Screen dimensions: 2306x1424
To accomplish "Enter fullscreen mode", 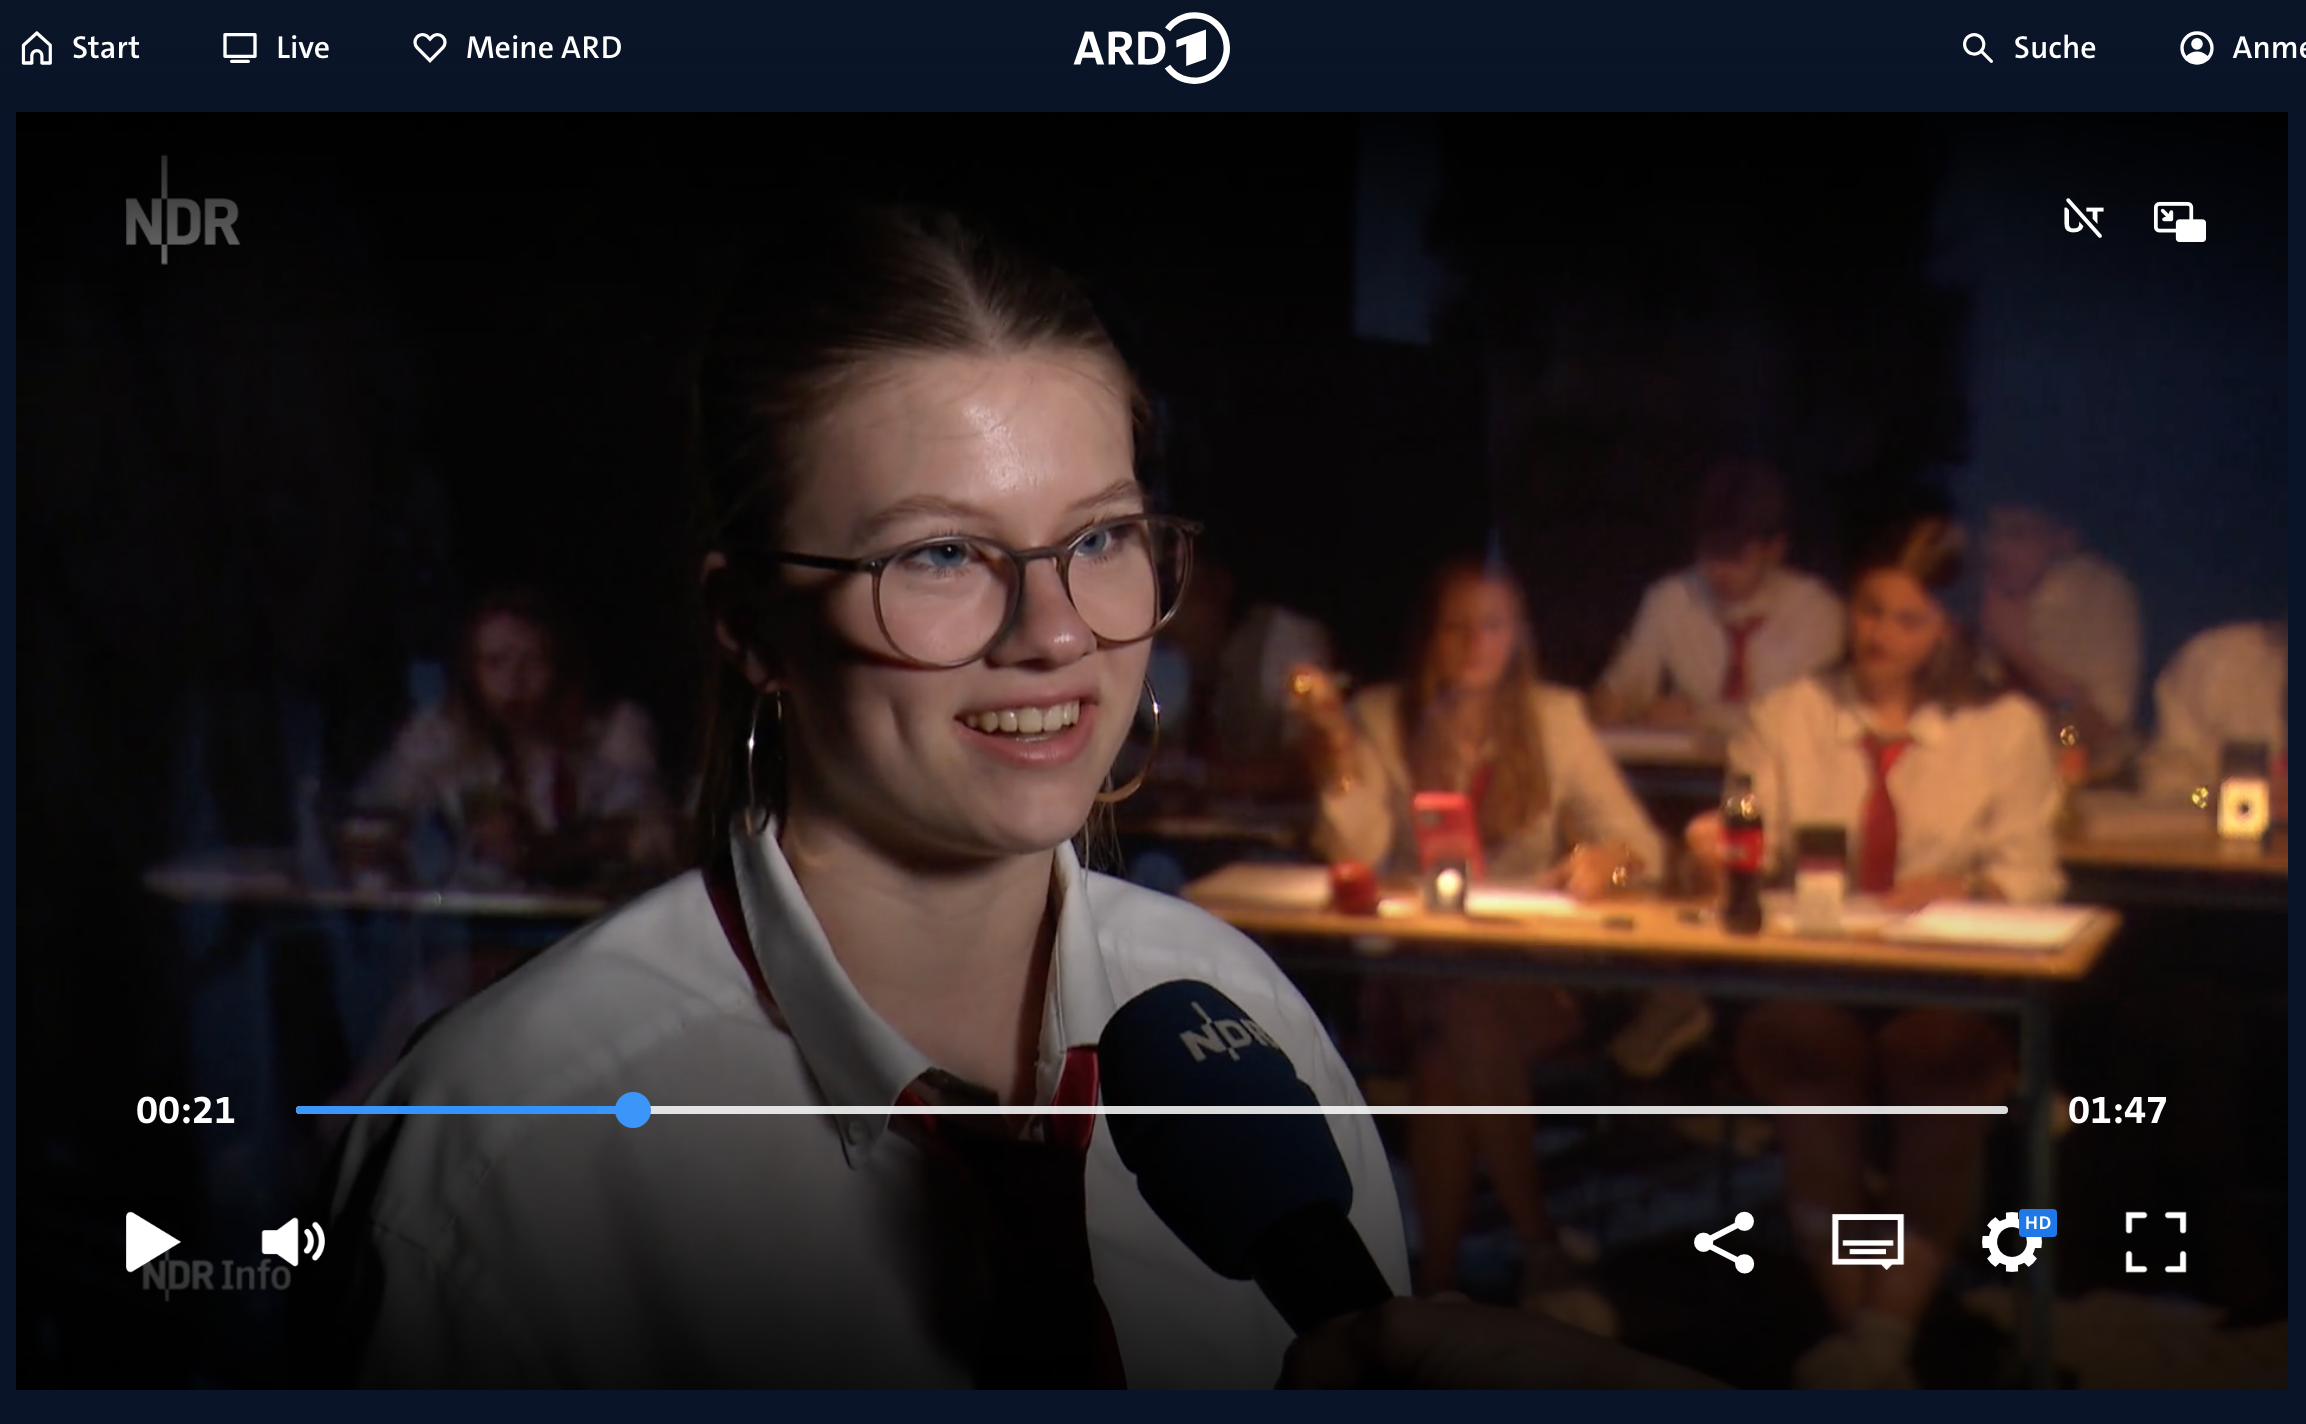I will coord(2155,1242).
